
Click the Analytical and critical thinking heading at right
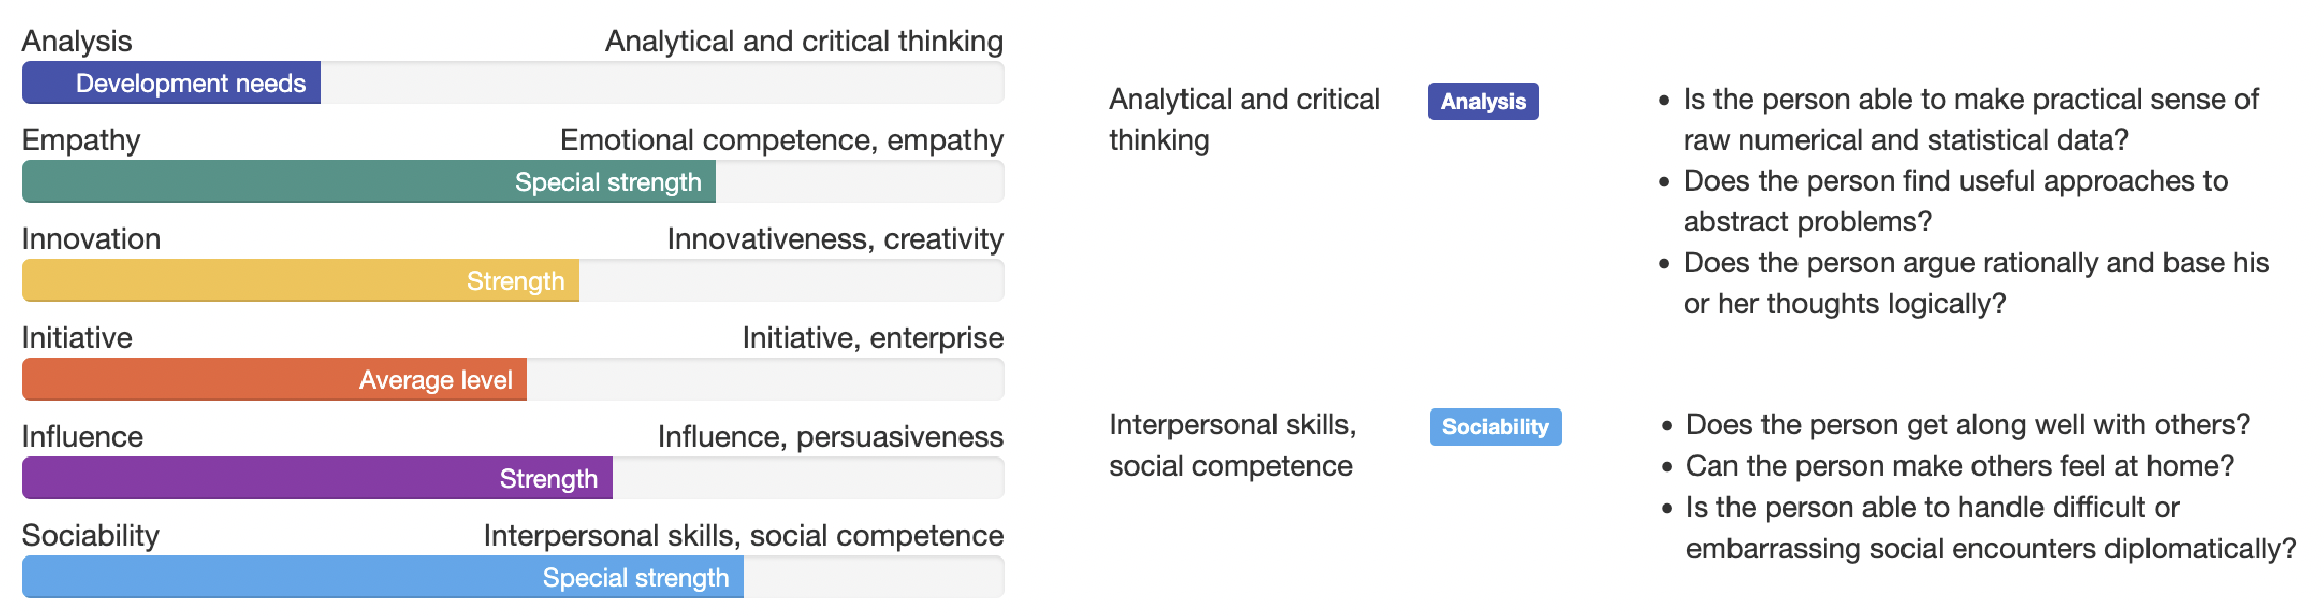pos(1244,120)
